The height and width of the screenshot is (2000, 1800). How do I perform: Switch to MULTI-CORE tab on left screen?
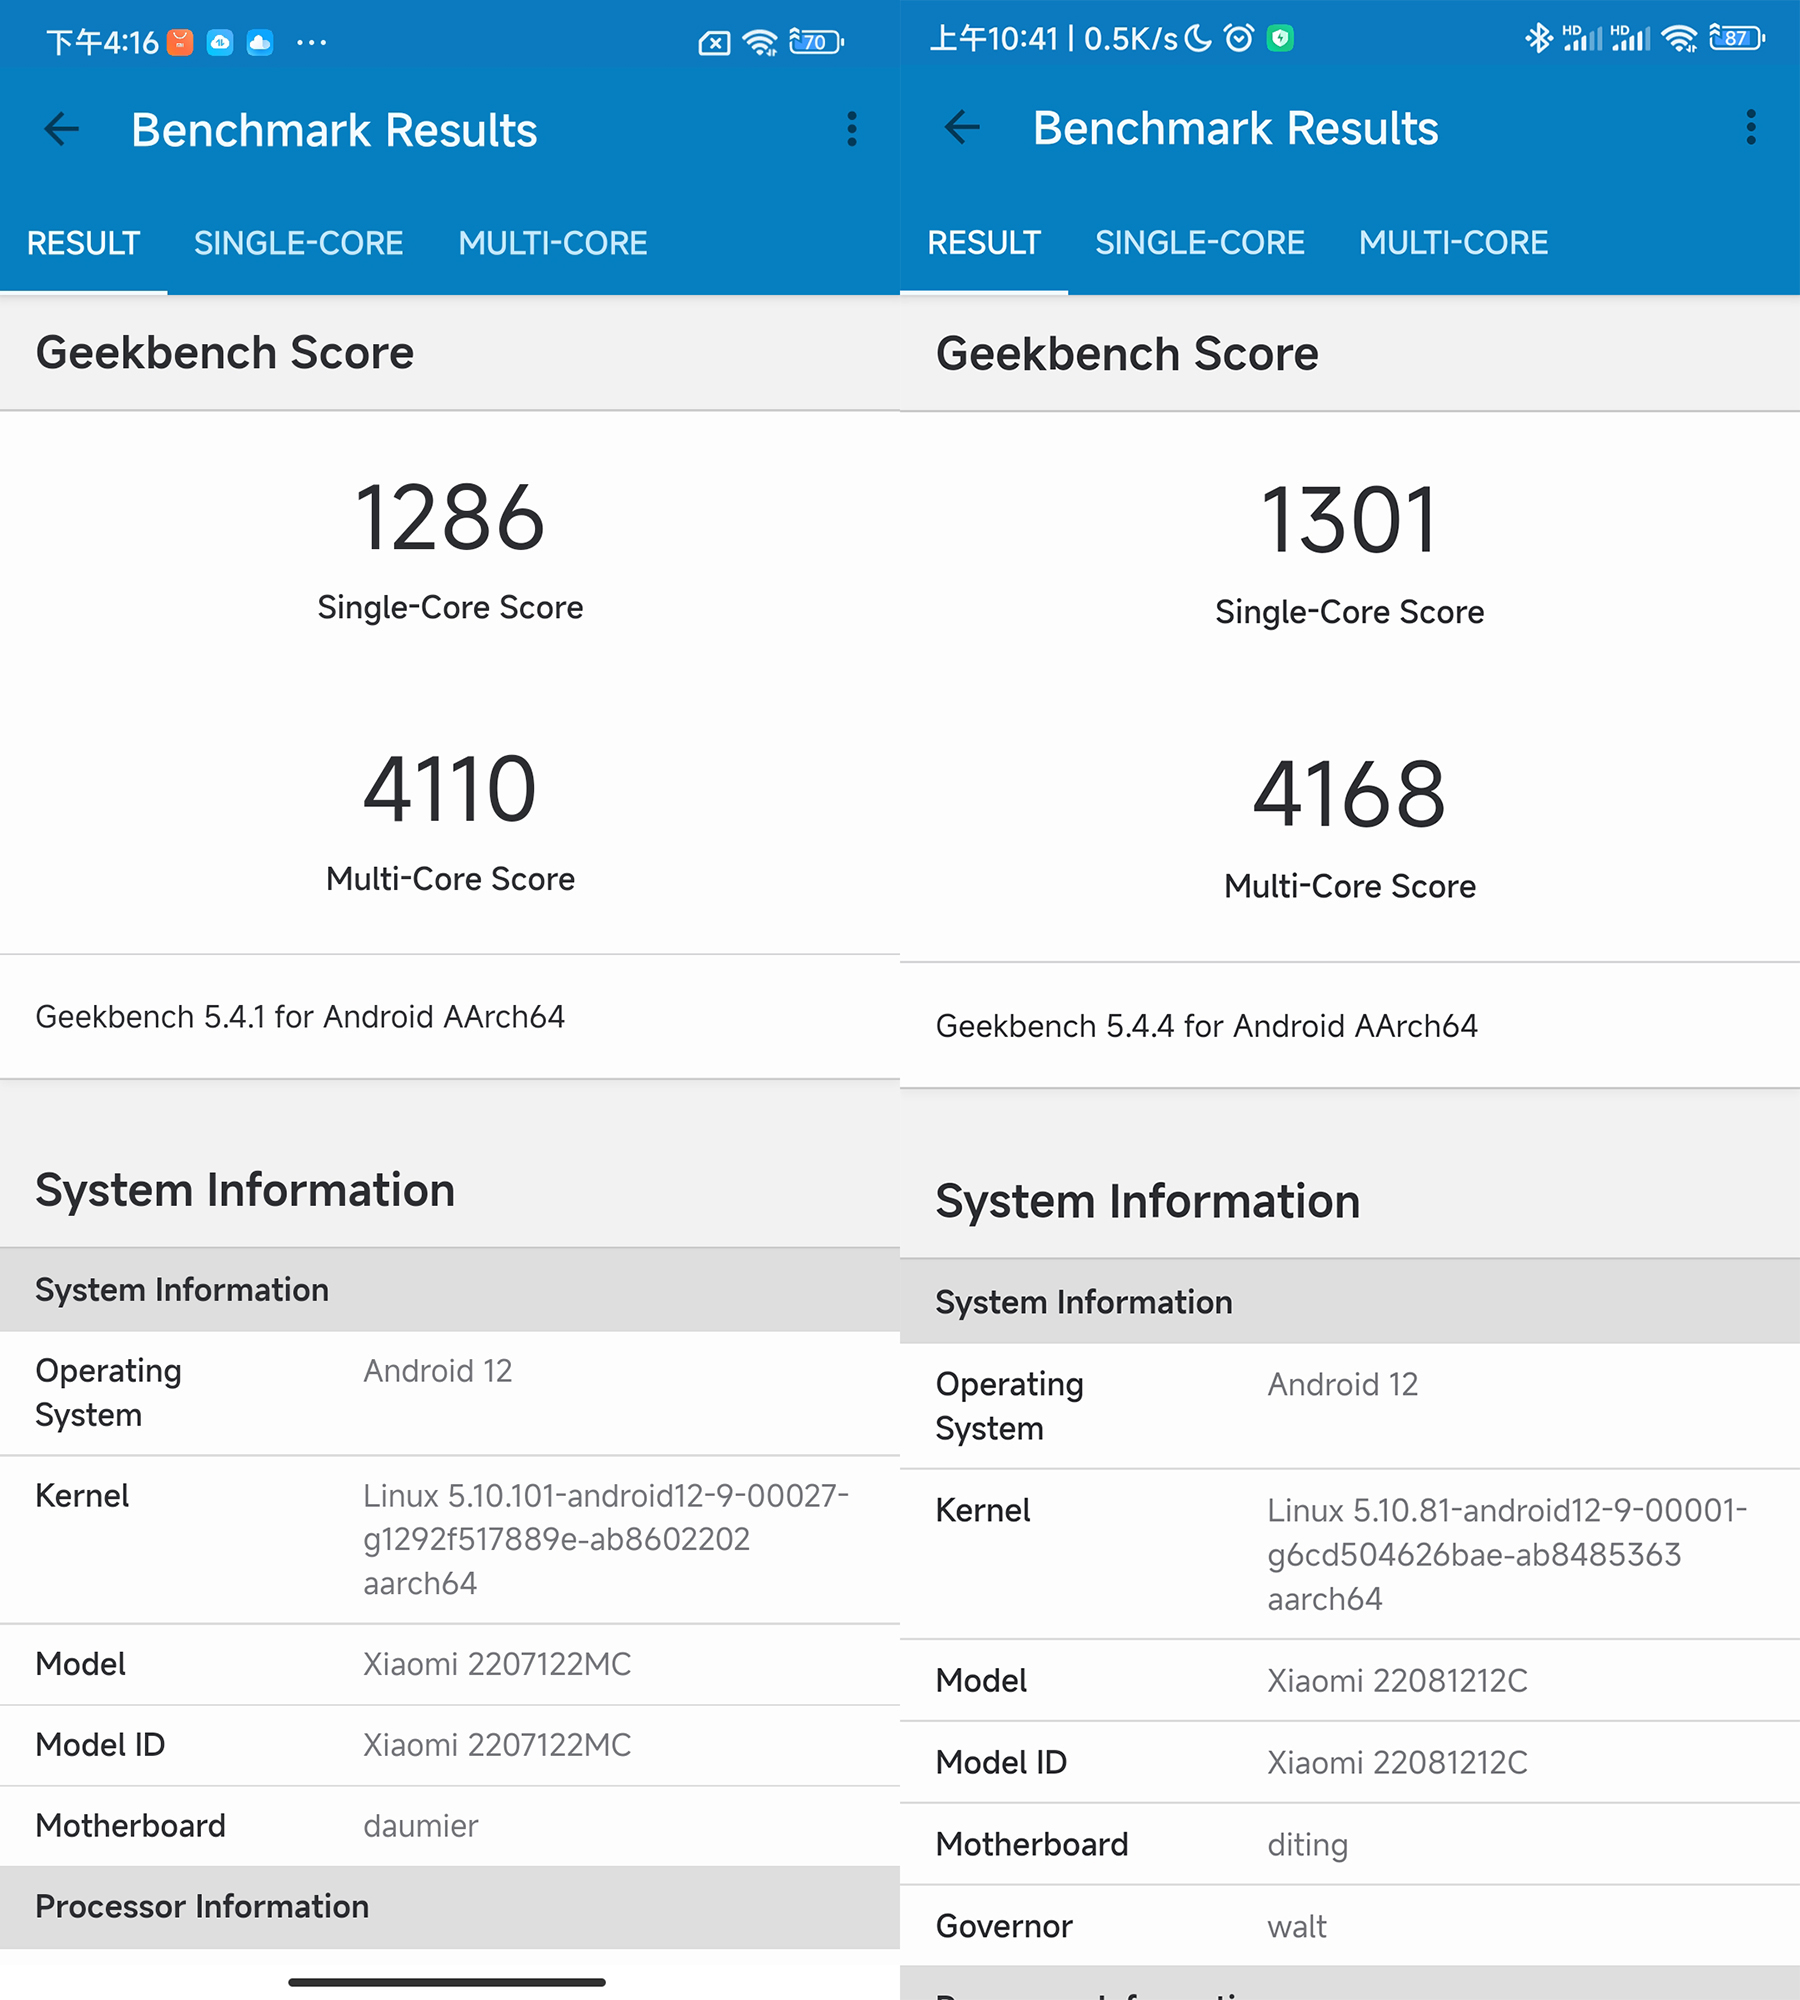[x=552, y=243]
